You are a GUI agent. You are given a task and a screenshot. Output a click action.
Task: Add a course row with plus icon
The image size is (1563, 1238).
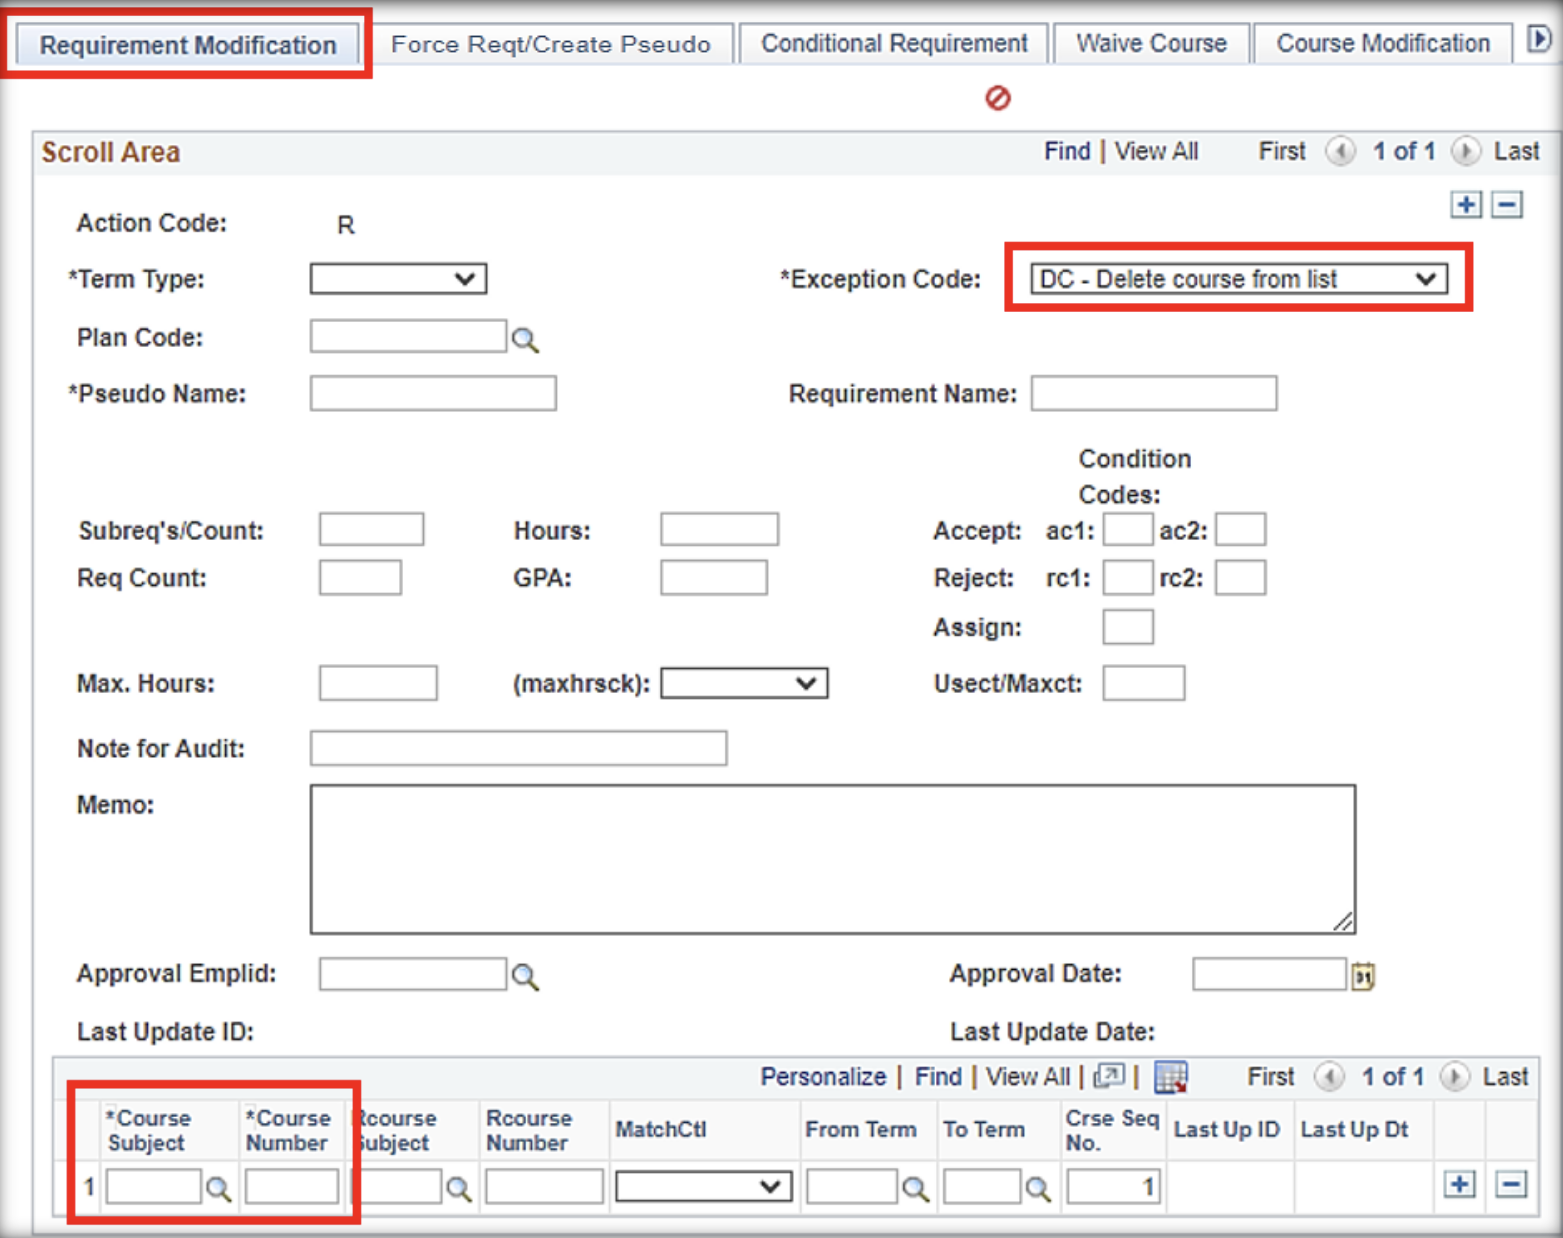[1460, 1185]
